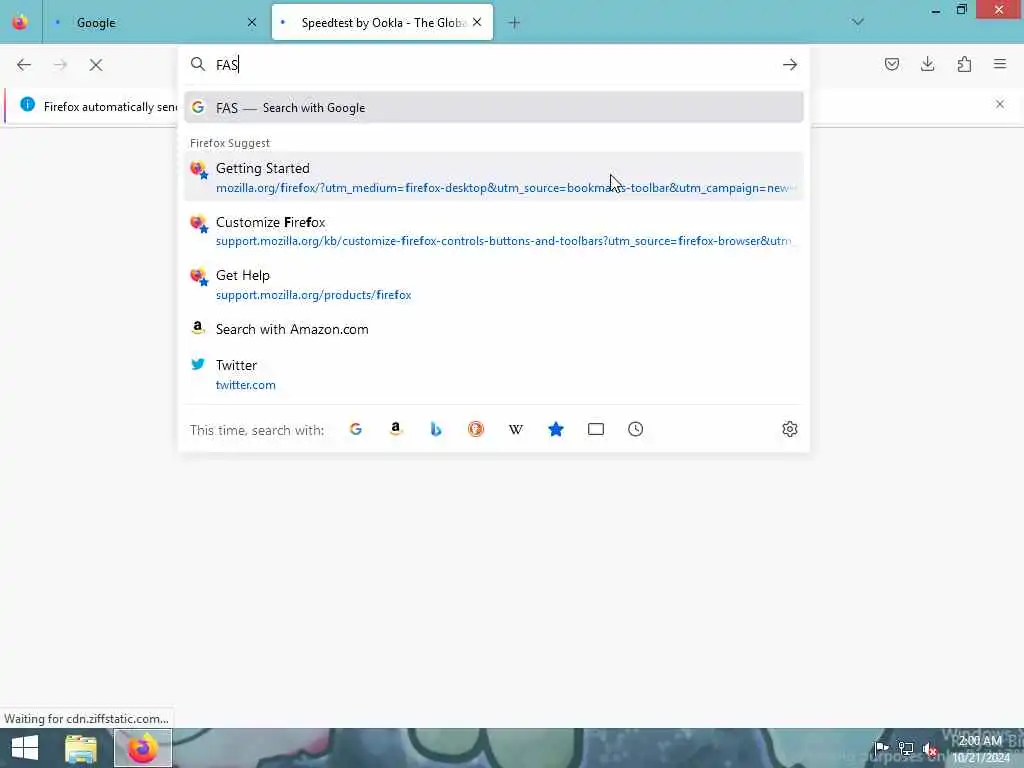Screen dimensions: 1024x768
Task: Open the Get Help suggestion
Action: coord(494,285)
